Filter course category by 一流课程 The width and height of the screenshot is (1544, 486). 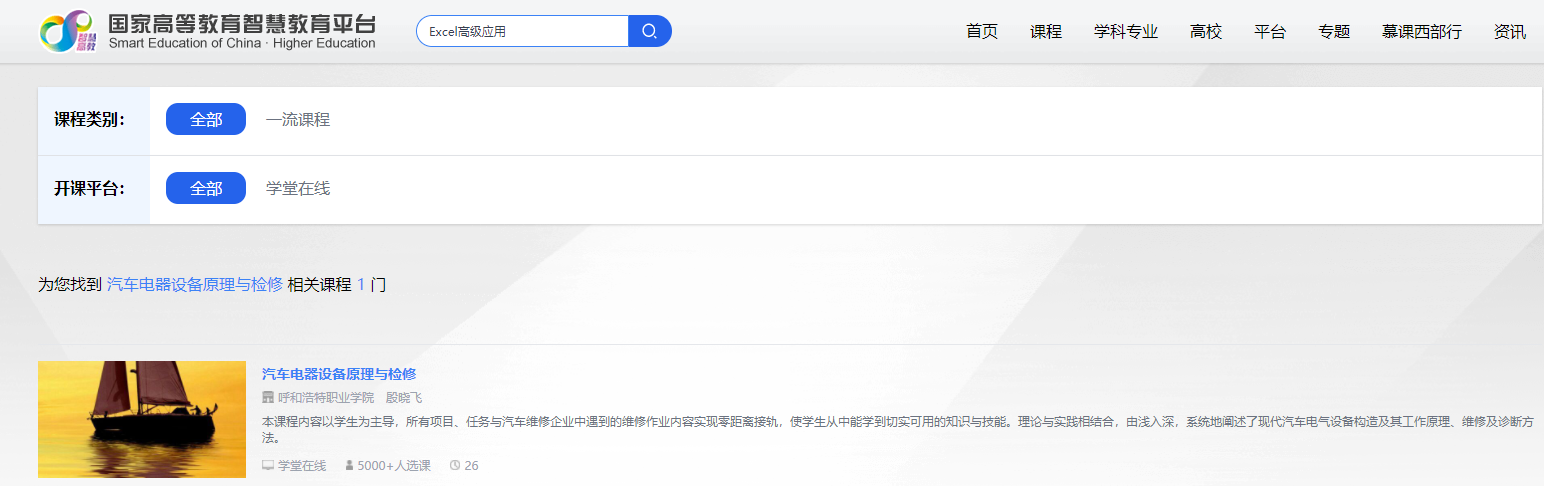click(x=298, y=120)
